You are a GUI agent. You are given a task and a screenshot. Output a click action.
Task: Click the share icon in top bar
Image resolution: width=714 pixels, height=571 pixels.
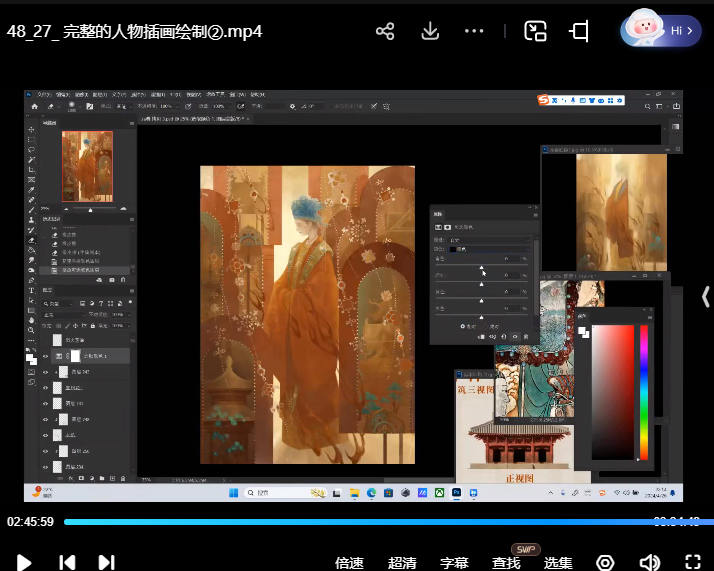coord(385,31)
